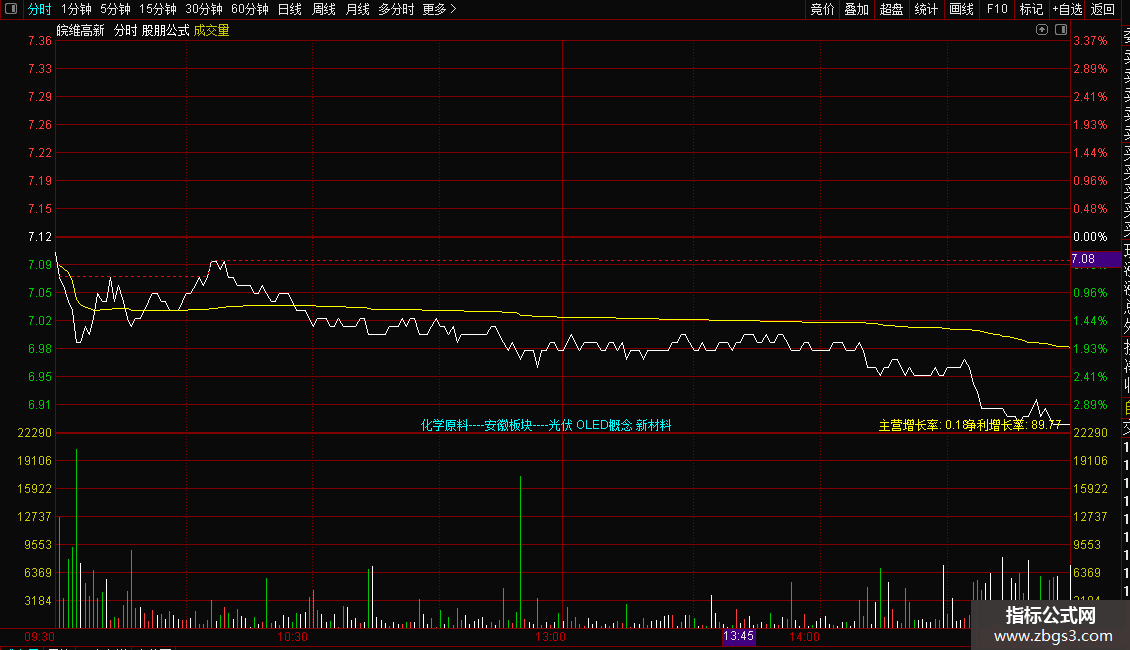1130x650 pixels.
Task: Click the 7.36 top price axis label
Action: click(x=40, y=40)
